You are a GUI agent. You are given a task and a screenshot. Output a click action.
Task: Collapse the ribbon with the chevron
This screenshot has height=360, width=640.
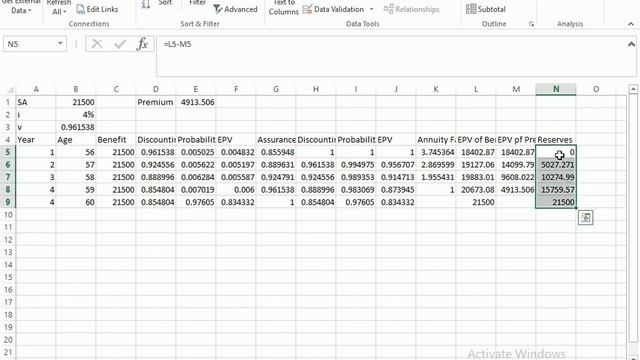point(631,24)
